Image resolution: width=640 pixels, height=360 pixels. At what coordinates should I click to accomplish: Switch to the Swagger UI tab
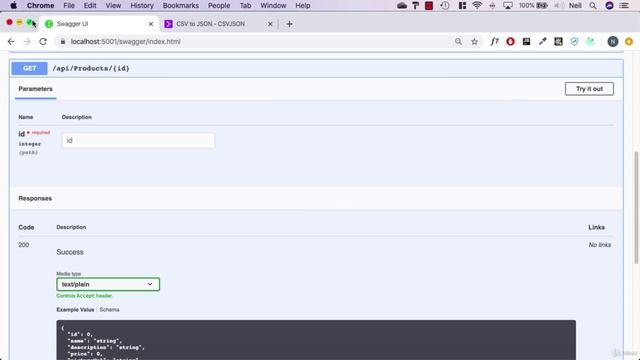point(98,24)
